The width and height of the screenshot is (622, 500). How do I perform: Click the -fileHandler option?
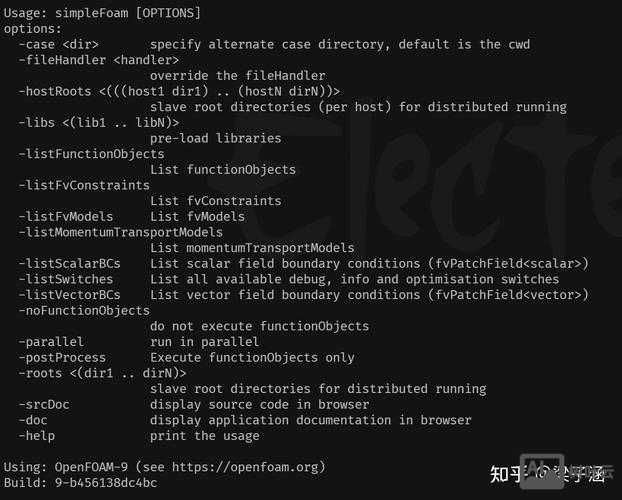(60, 60)
